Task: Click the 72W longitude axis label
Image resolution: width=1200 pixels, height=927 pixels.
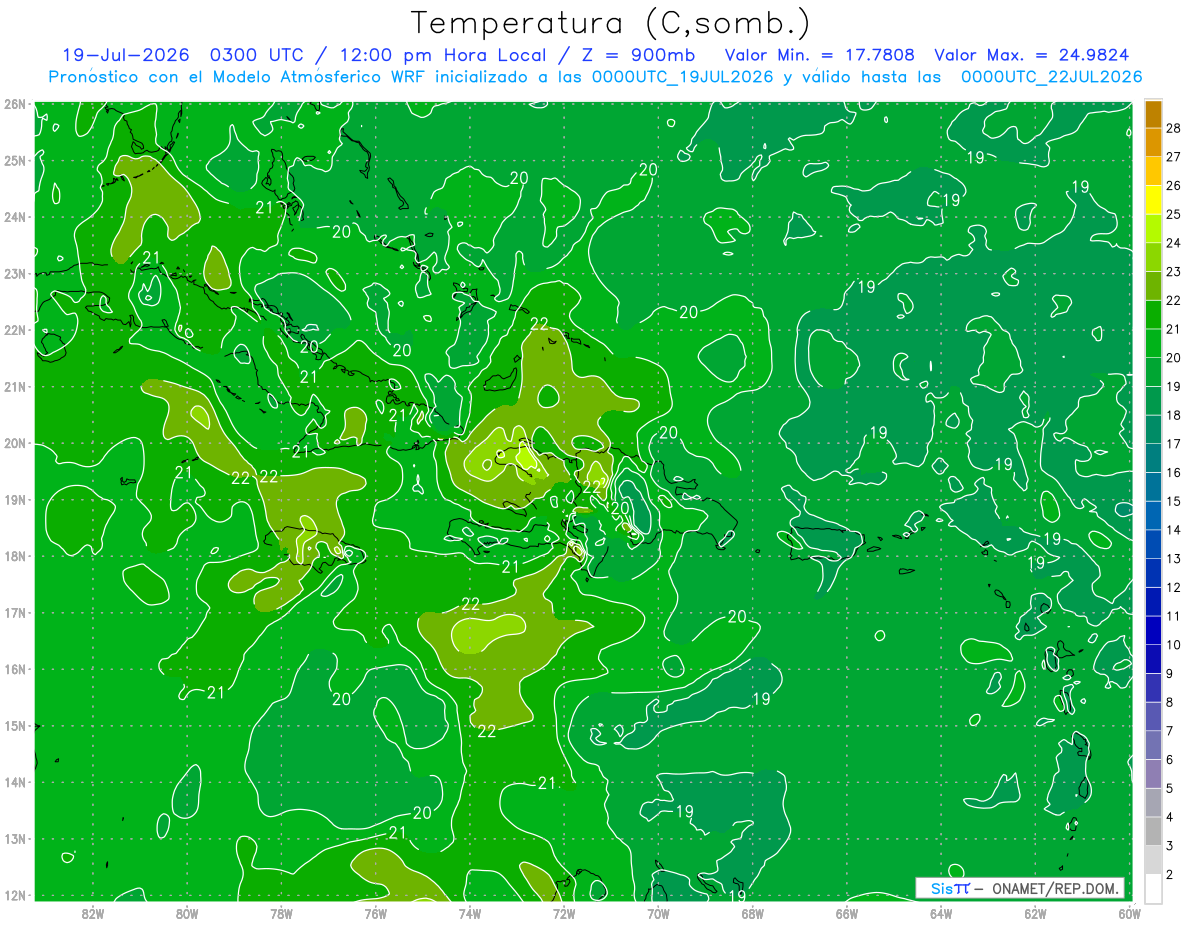Action: (x=564, y=913)
